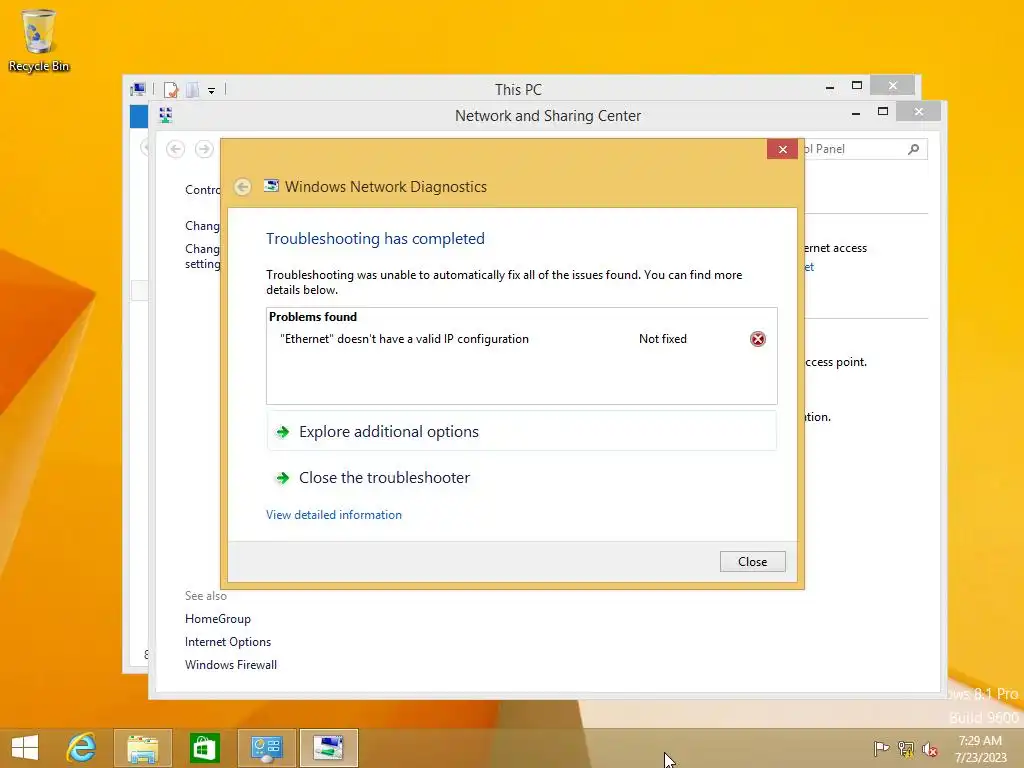Open the Windows Store taskbar icon
Image resolution: width=1024 pixels, height=768 pixels.
pos(204,748)
